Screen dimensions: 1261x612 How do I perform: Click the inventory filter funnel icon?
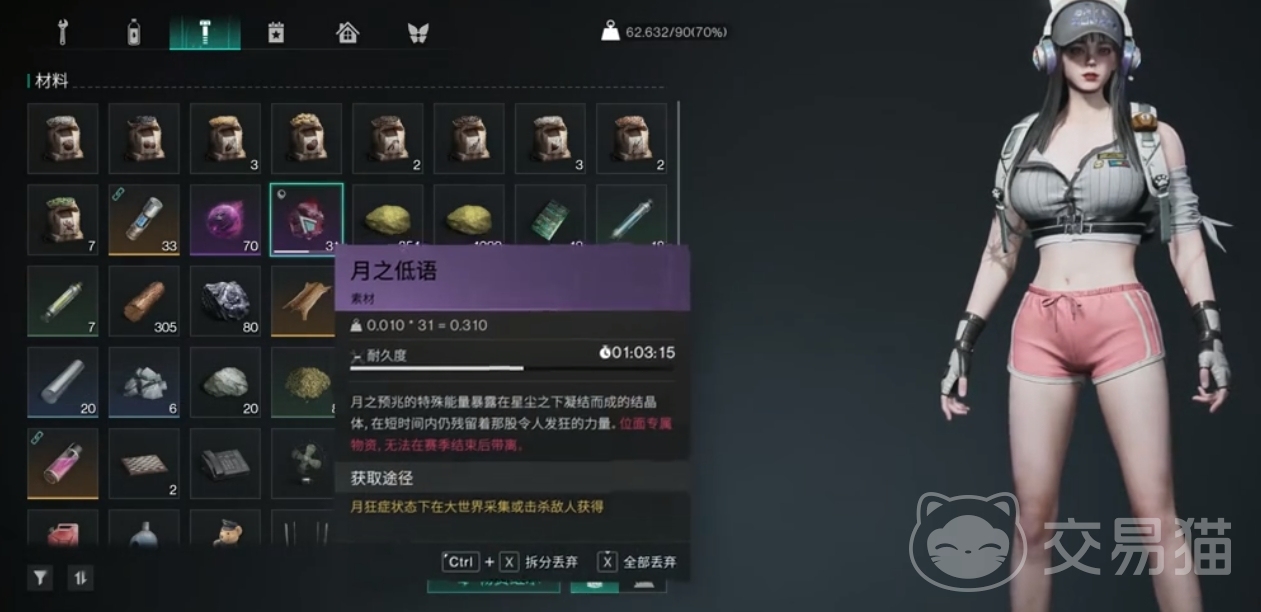click(40, 577)
